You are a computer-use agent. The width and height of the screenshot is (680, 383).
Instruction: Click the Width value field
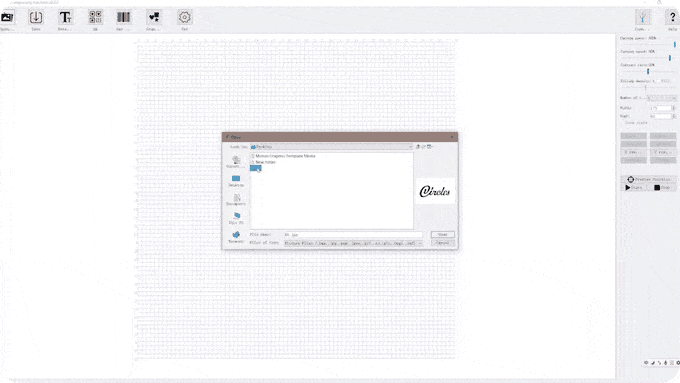[660, 108]
